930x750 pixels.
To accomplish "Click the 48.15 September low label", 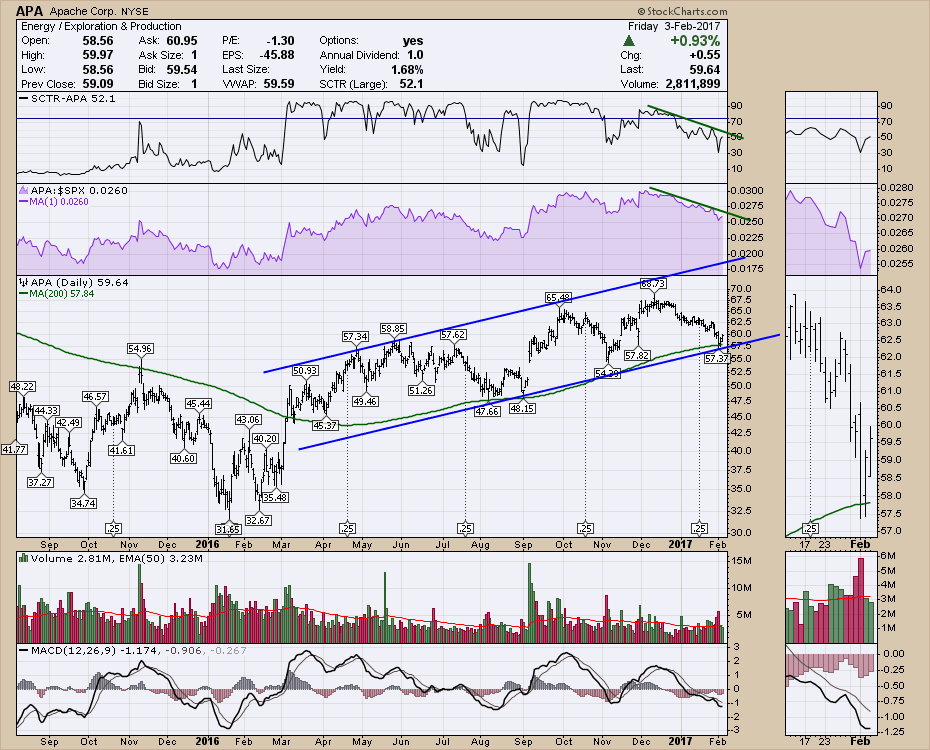I will pos(523,408).
